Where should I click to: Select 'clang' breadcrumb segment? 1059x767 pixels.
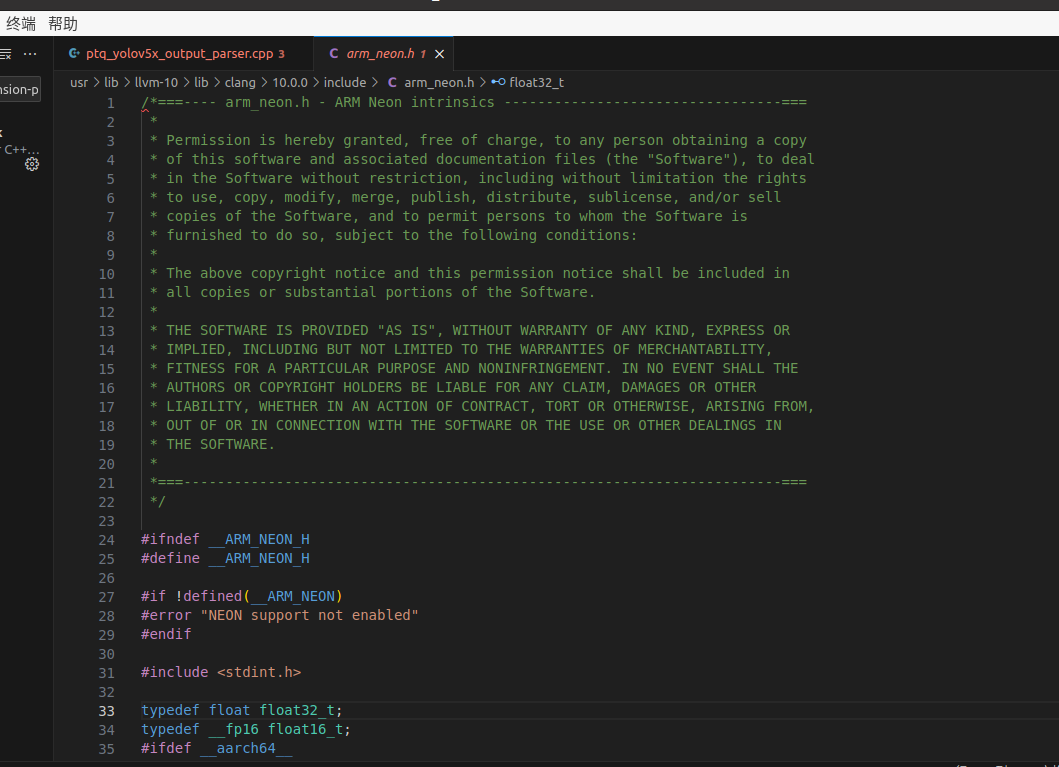(x=240, y=82)
